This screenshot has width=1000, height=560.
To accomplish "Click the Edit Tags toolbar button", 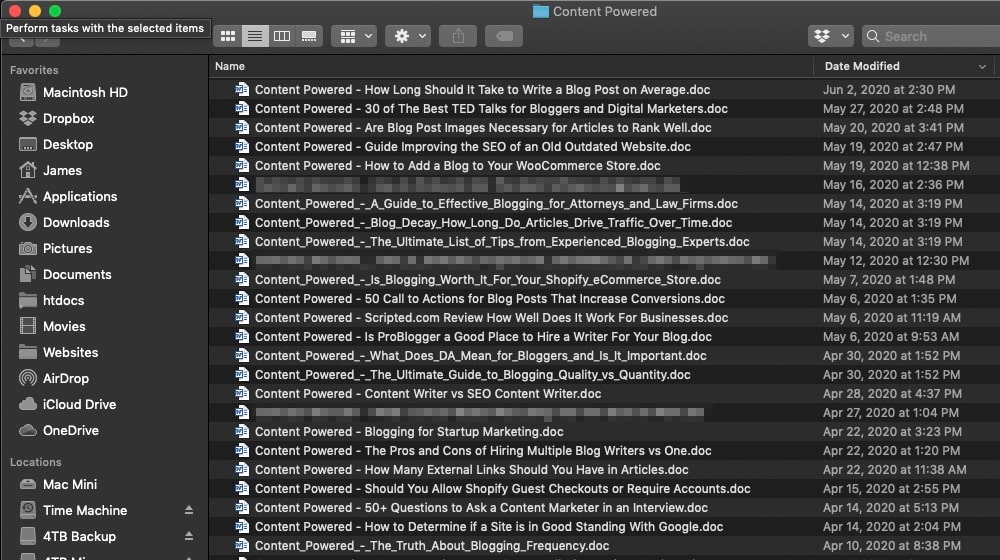I will [x=504, y=36].
